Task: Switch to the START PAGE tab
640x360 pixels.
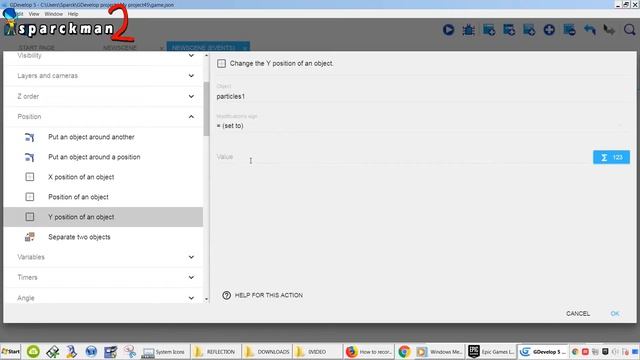Action: [x=36, y=48]
